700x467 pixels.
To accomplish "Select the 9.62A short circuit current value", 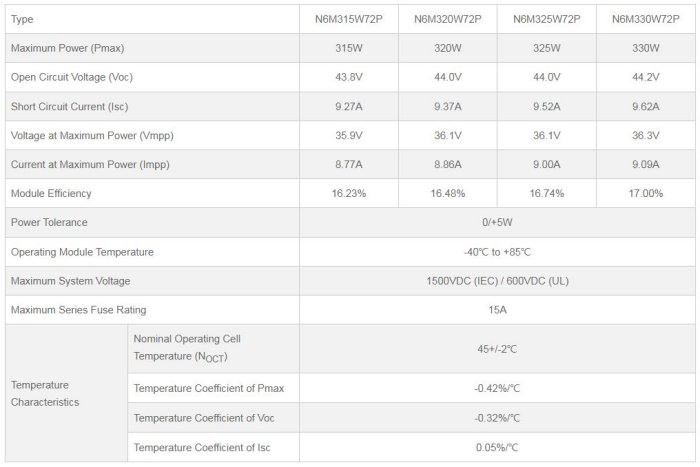I will 646,106.
